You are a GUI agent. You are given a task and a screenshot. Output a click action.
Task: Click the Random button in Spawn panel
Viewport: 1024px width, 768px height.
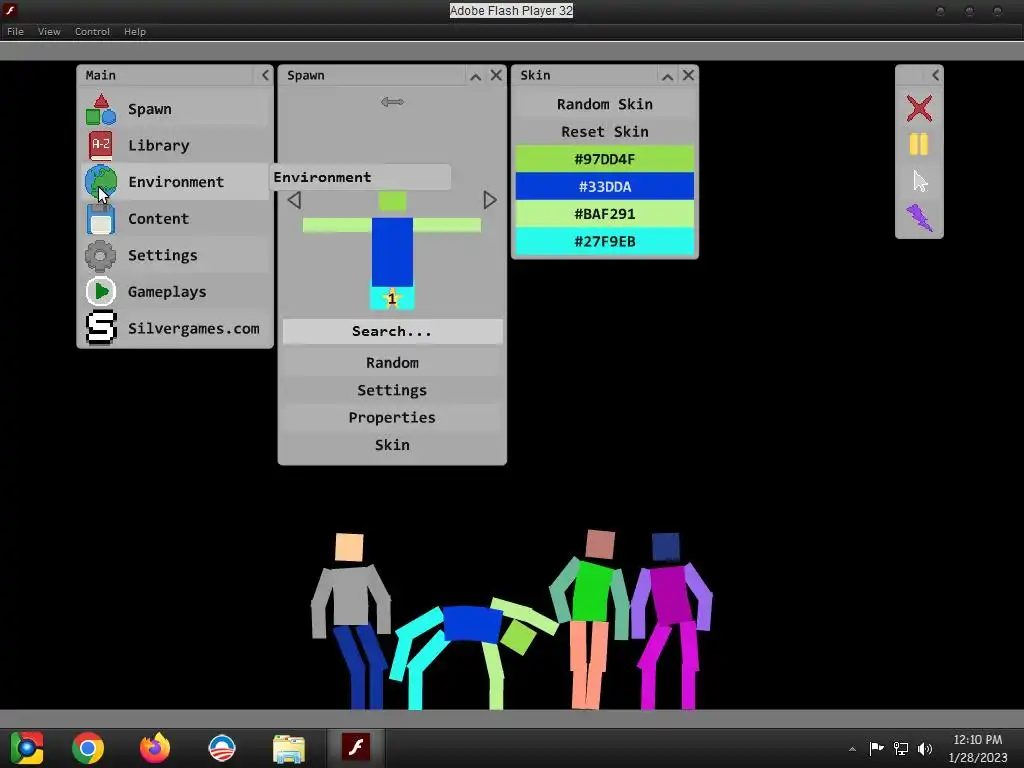[392, 362]
